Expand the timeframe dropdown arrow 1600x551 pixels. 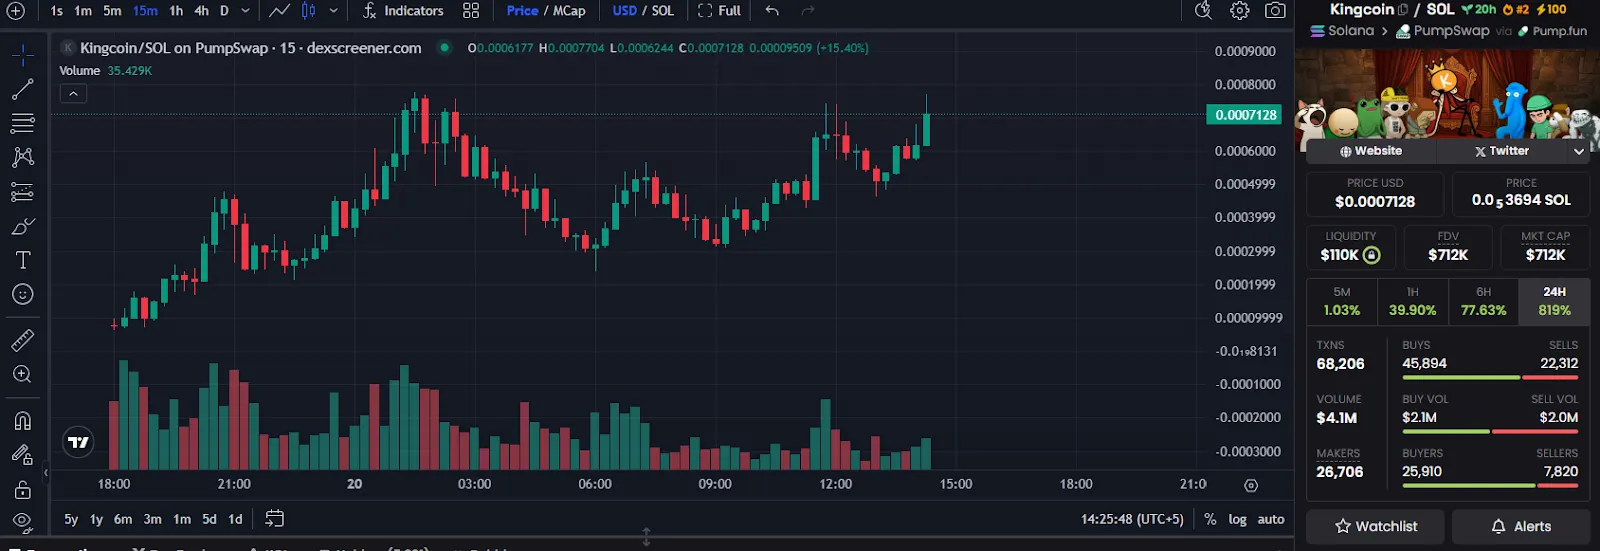tap(245, 11)
